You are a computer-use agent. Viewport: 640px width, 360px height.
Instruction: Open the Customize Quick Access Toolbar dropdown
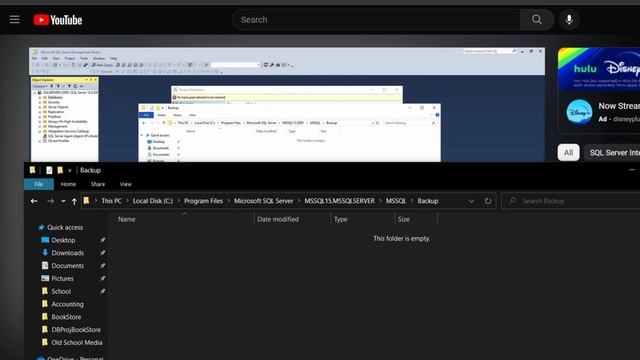(x=70, y=171)
